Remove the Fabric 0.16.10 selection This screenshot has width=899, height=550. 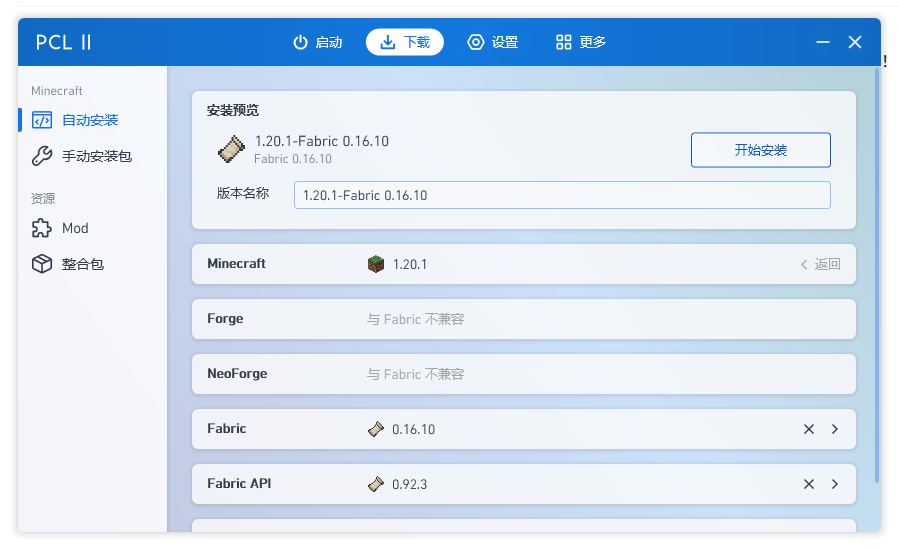(x=808, y=429)
